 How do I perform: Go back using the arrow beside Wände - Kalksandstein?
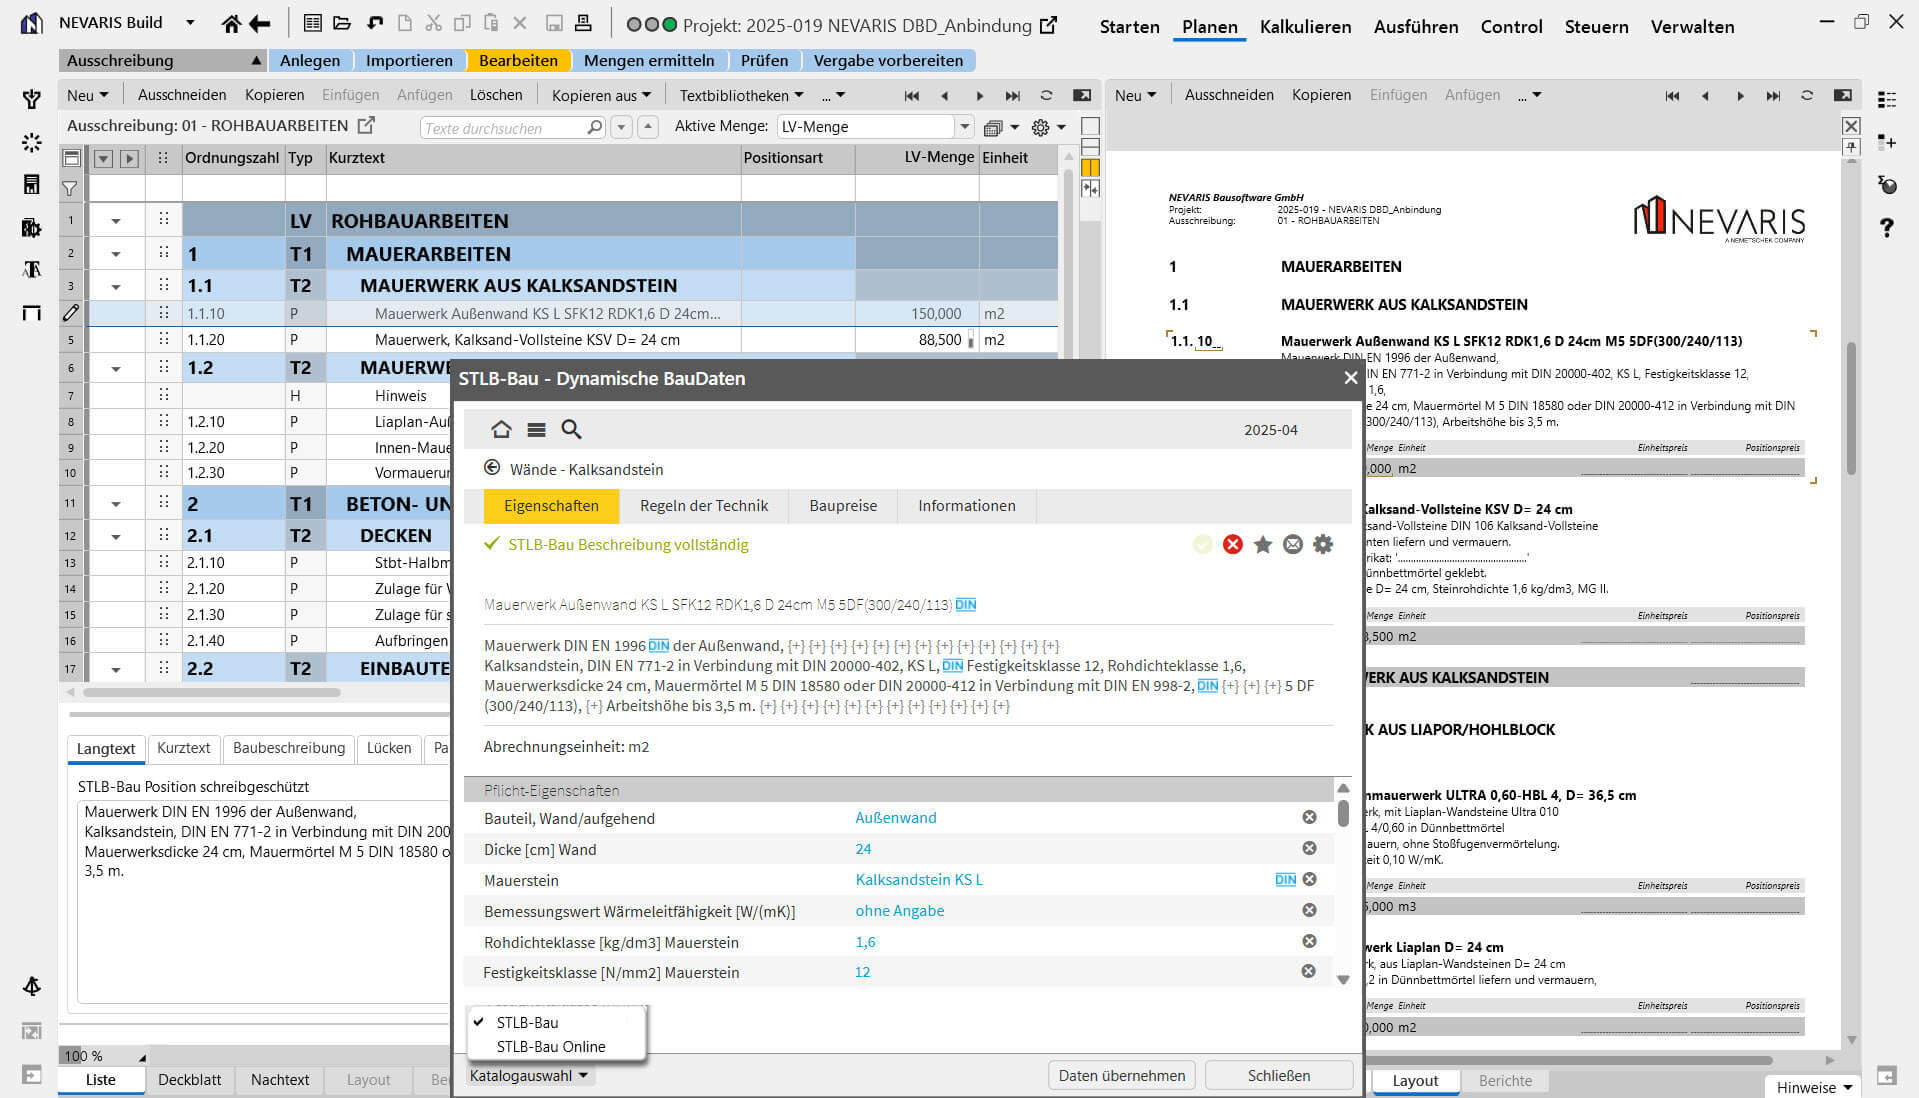(x=492, y=468)
